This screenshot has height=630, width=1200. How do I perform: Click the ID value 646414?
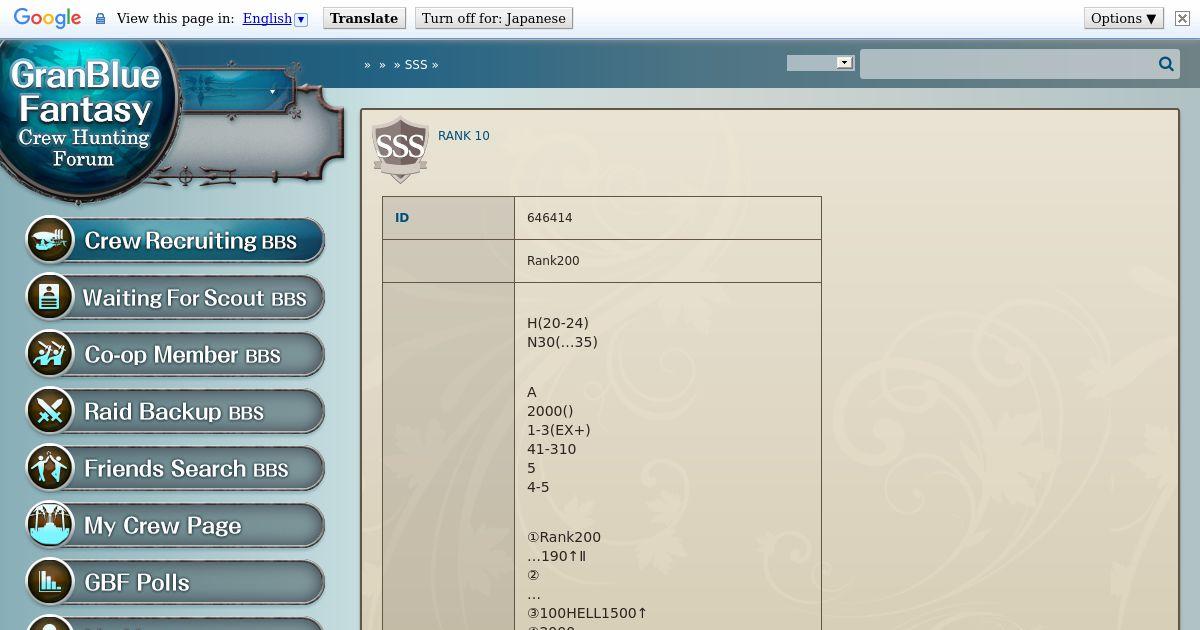[550, 218]
